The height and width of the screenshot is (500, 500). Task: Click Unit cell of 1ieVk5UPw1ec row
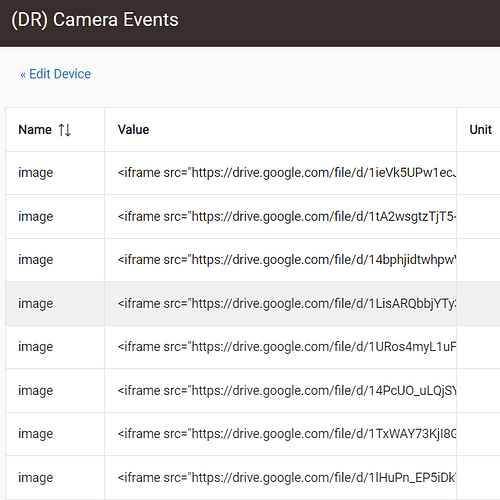point(478,173)
